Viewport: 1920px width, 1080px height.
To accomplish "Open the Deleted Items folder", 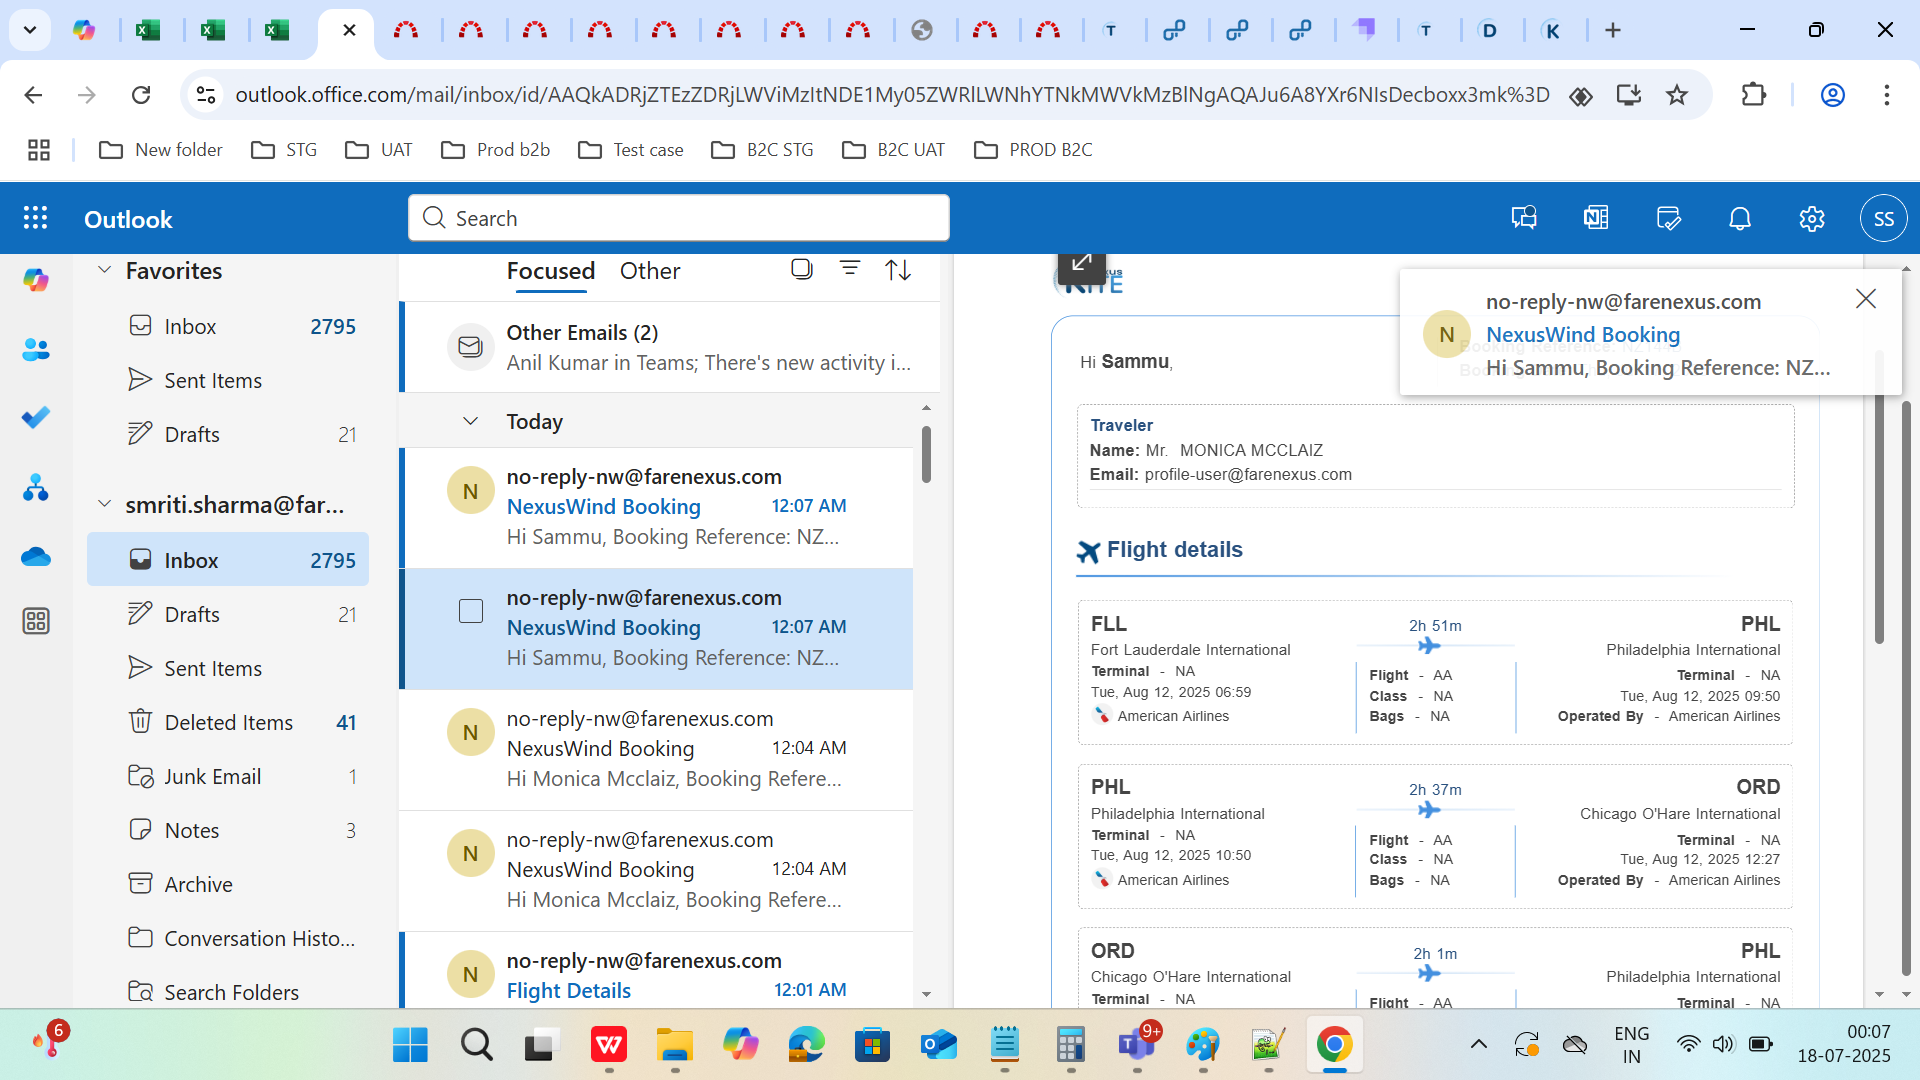I will tap(228, 723).
